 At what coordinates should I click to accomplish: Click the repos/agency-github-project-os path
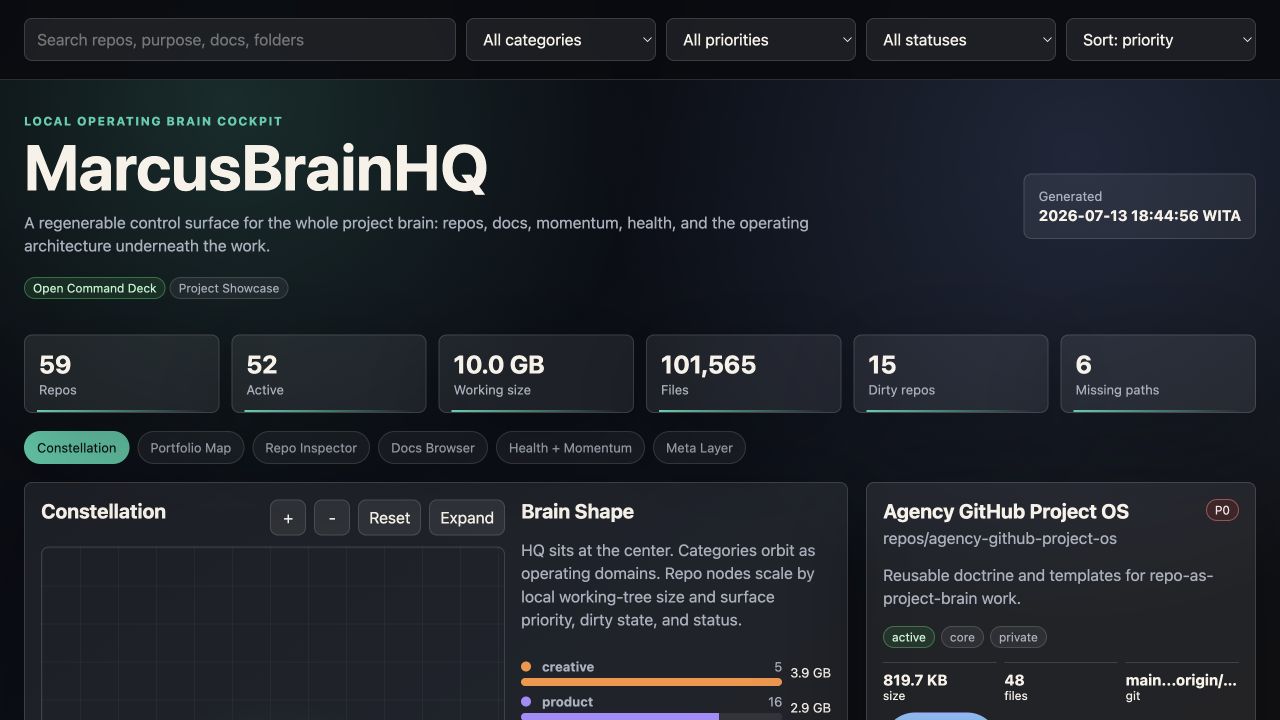tap(1000, 538)
